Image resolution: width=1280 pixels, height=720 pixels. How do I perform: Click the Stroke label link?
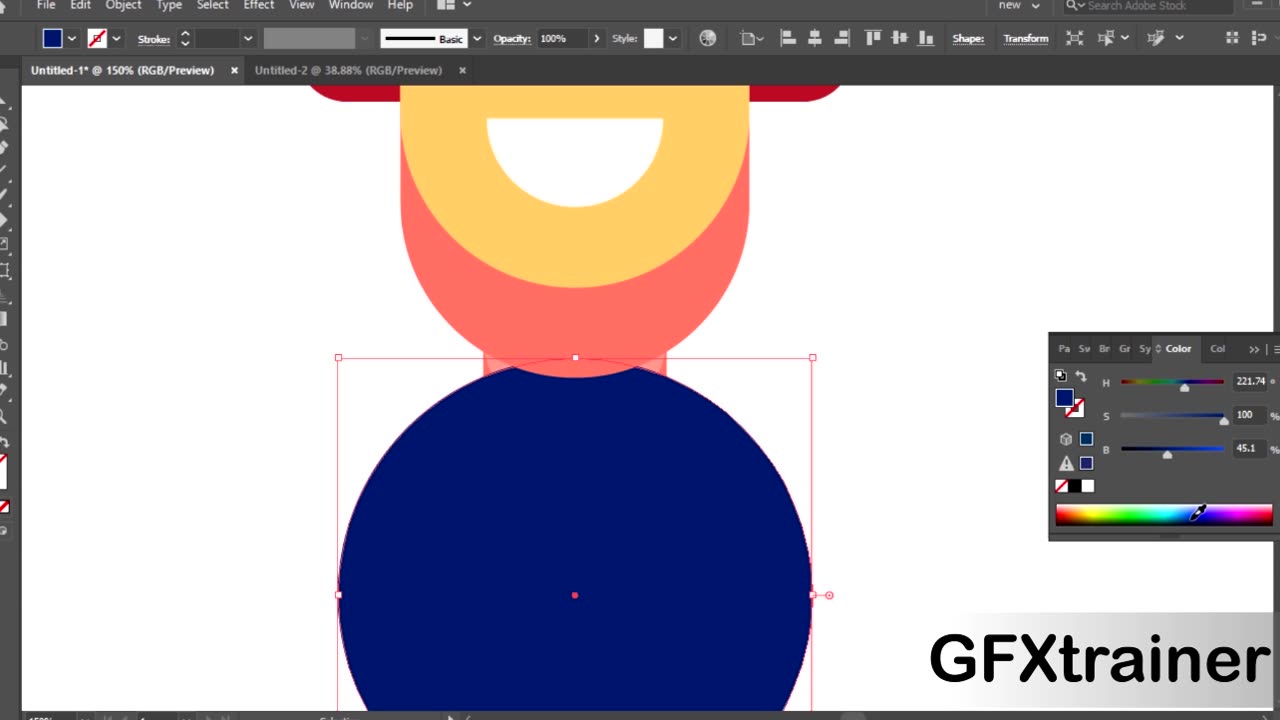point(154,39)
